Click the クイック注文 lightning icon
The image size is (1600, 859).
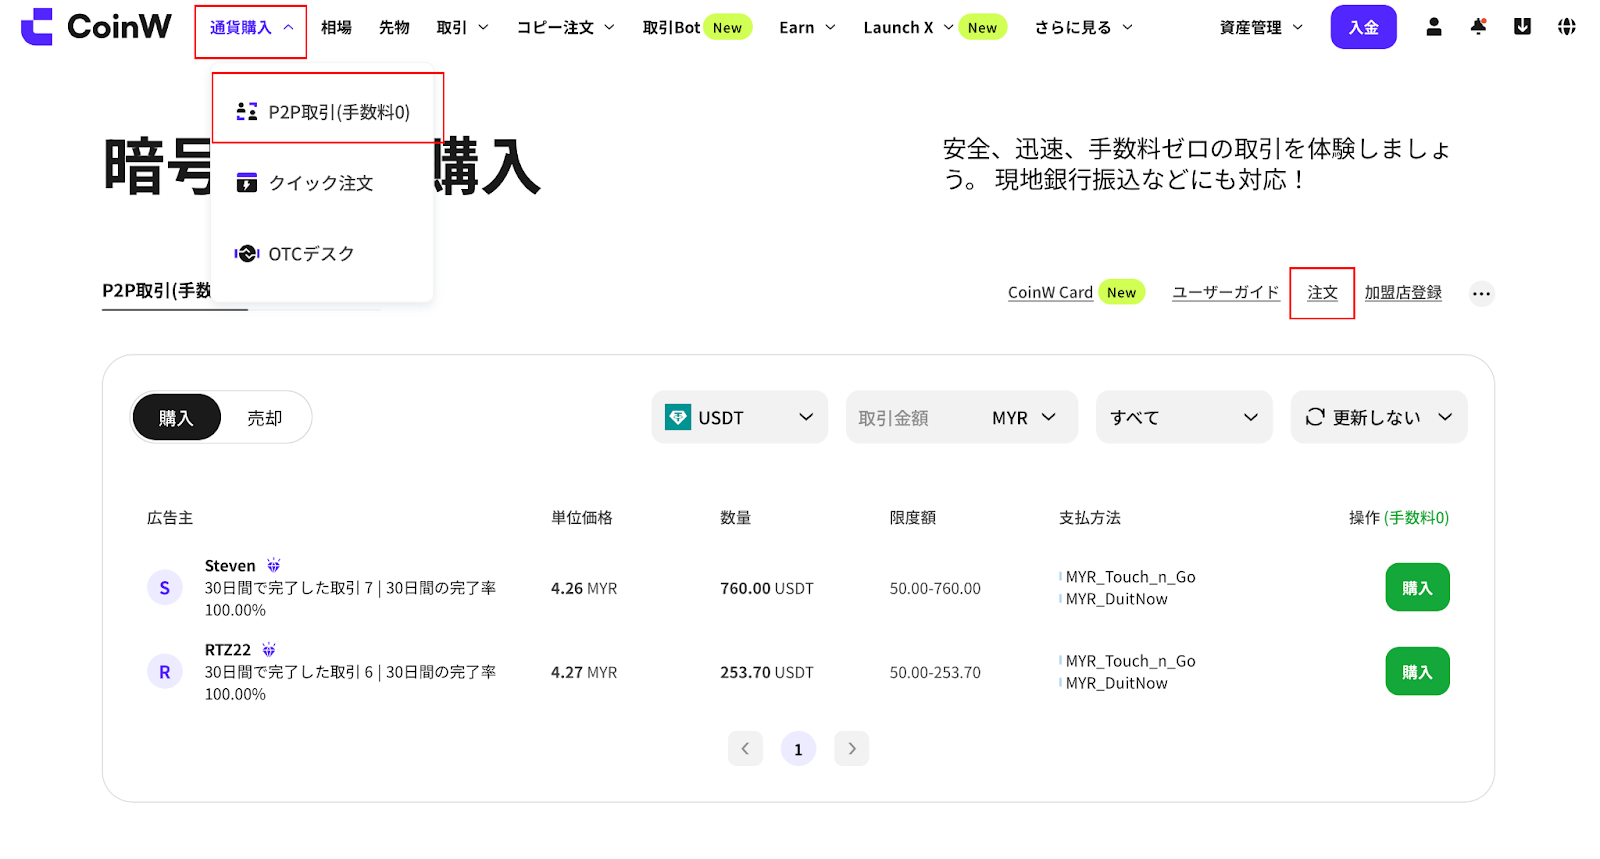tap(247, 183)
